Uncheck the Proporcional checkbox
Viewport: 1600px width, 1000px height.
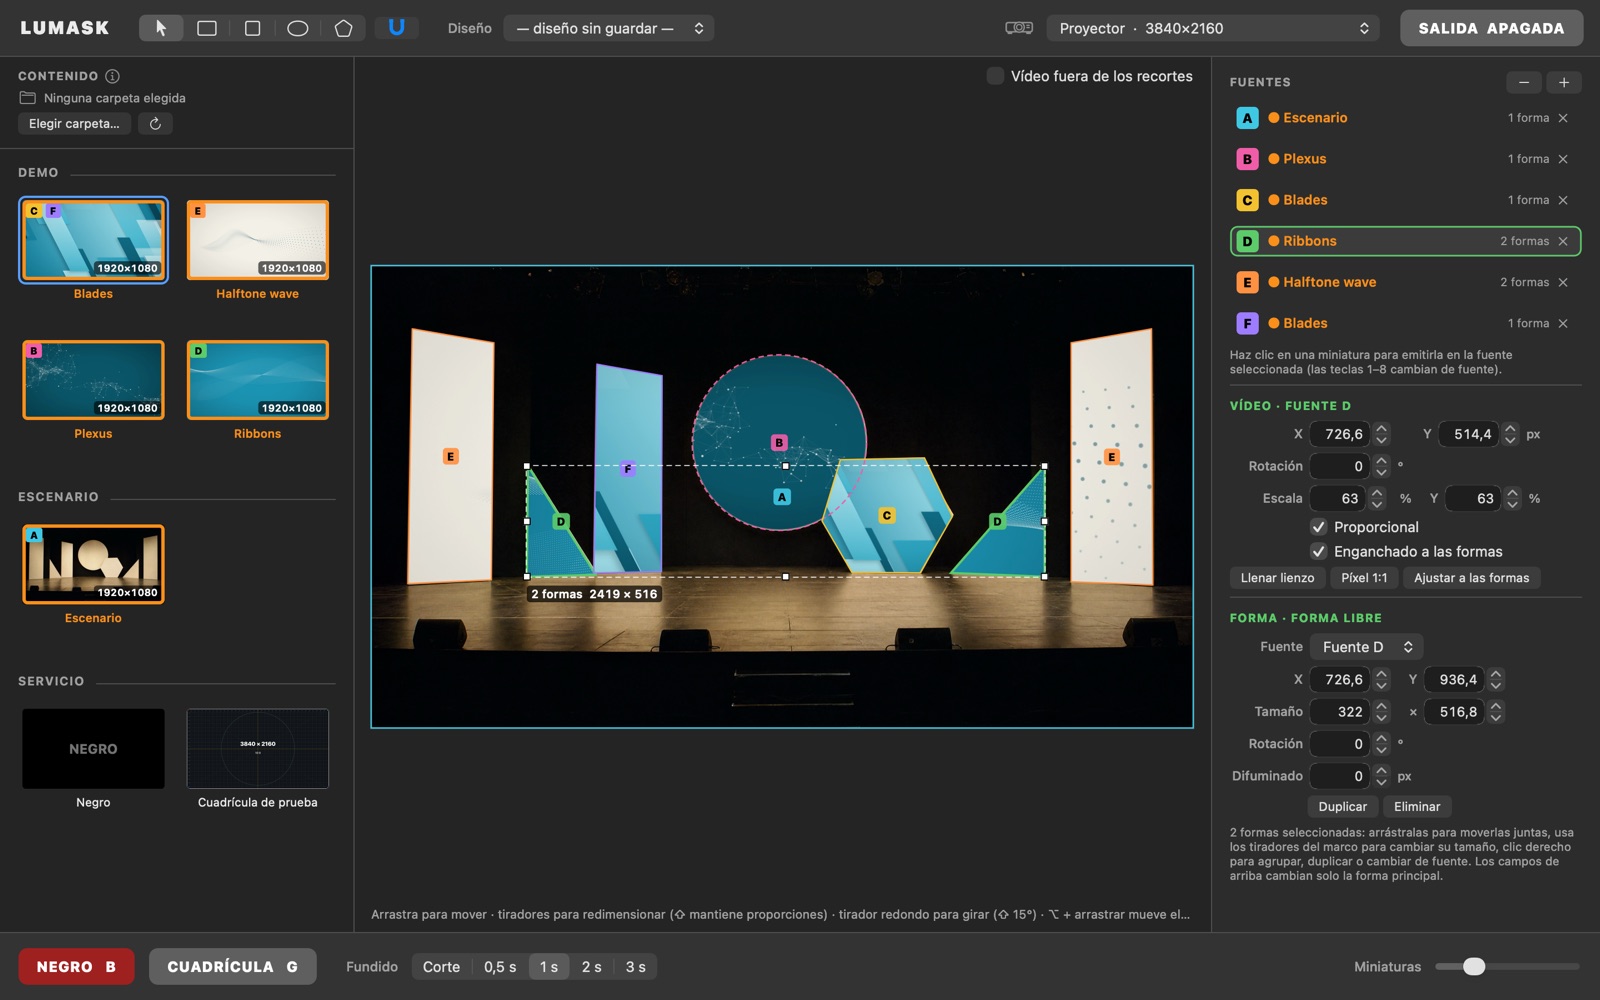pos(1319,527)
